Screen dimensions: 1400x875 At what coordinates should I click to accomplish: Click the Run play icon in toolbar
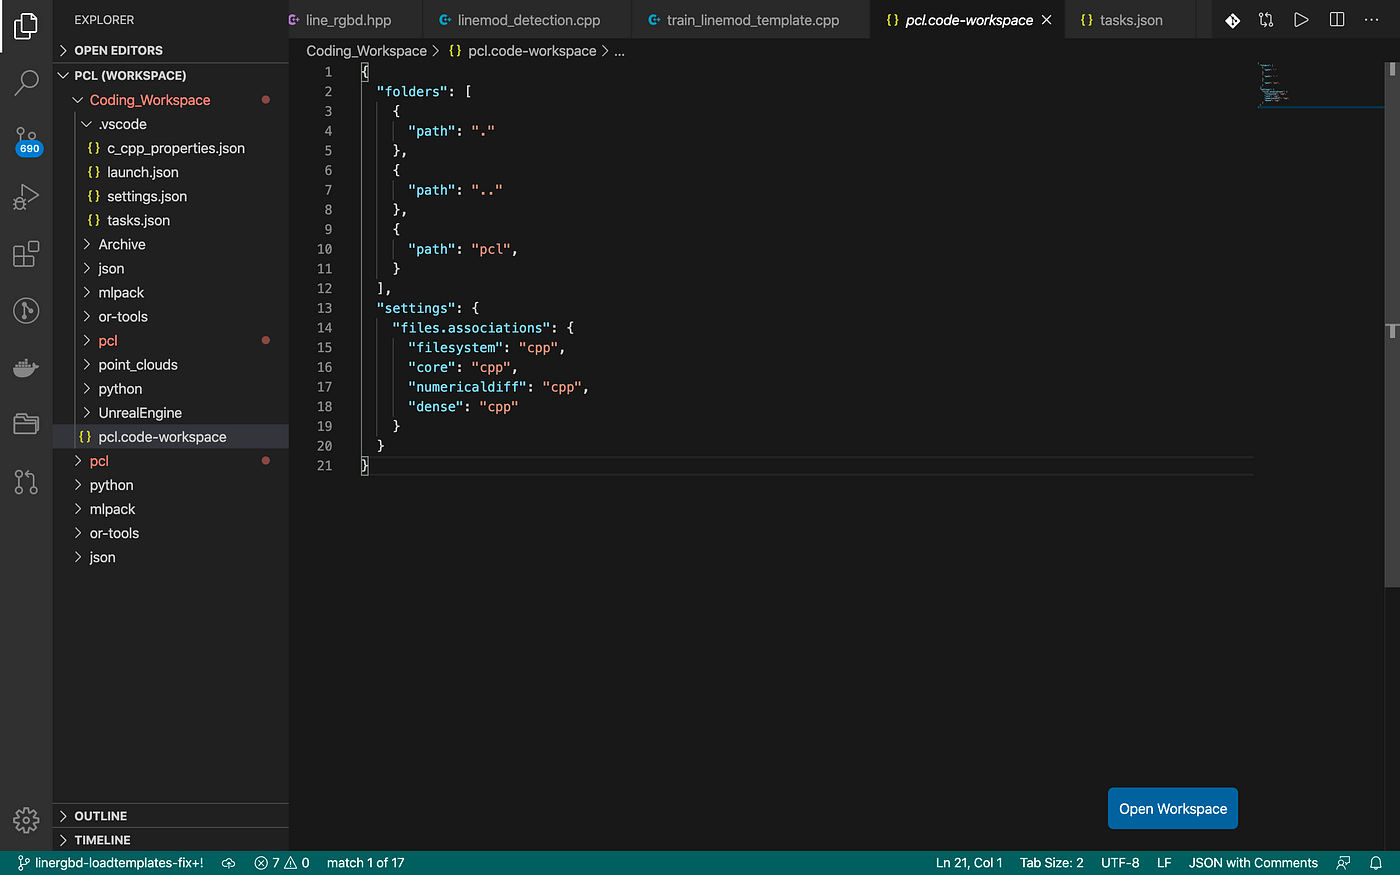1301,20
